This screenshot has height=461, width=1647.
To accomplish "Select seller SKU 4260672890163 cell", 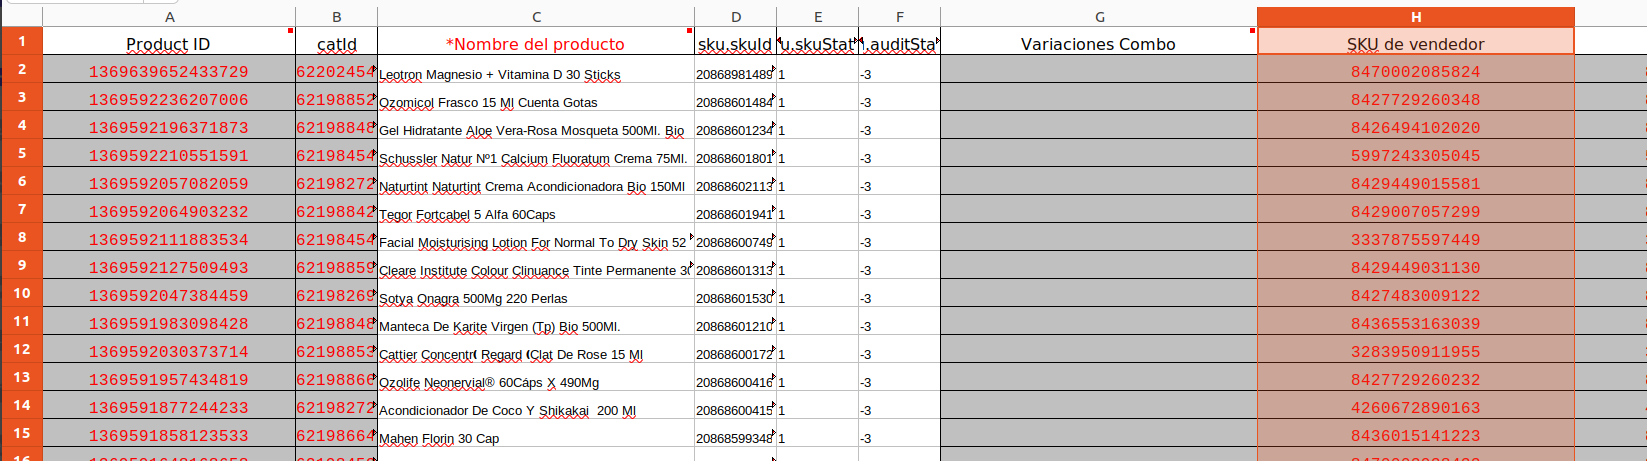I will (x=1416, y=405).
